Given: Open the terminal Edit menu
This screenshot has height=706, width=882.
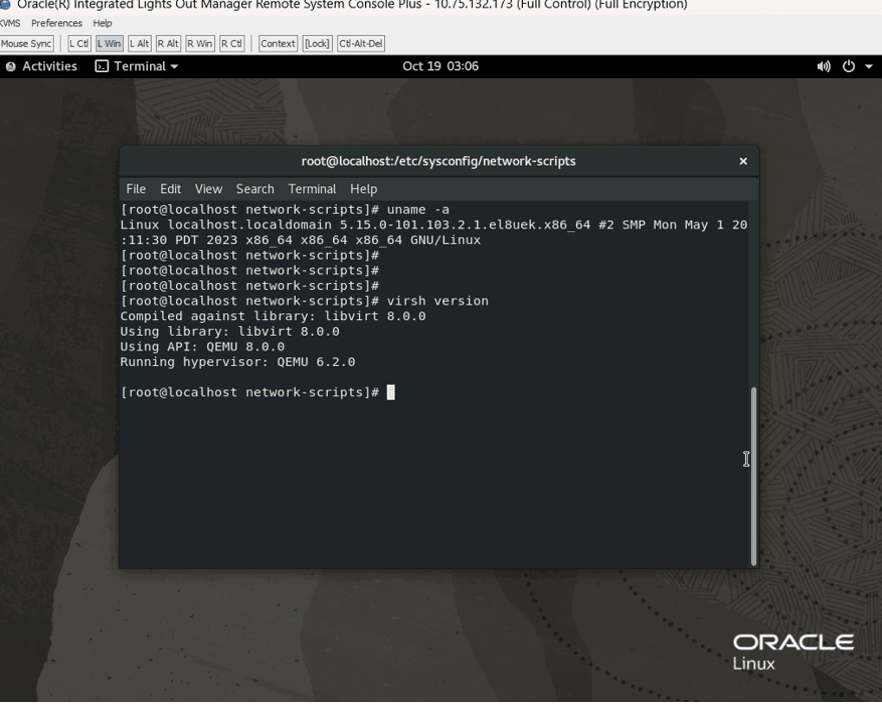Looking at the screenshot, I should click(x=170, y=189).
